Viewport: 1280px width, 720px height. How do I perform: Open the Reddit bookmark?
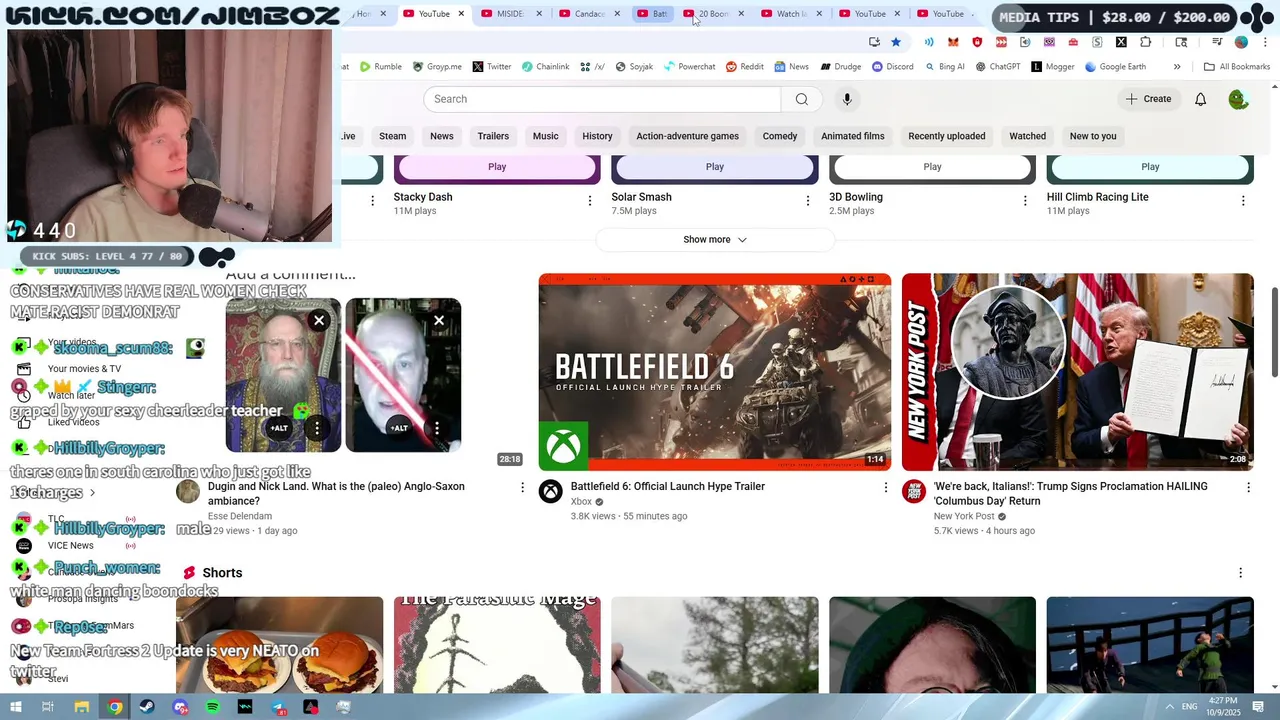click(745, 67)
